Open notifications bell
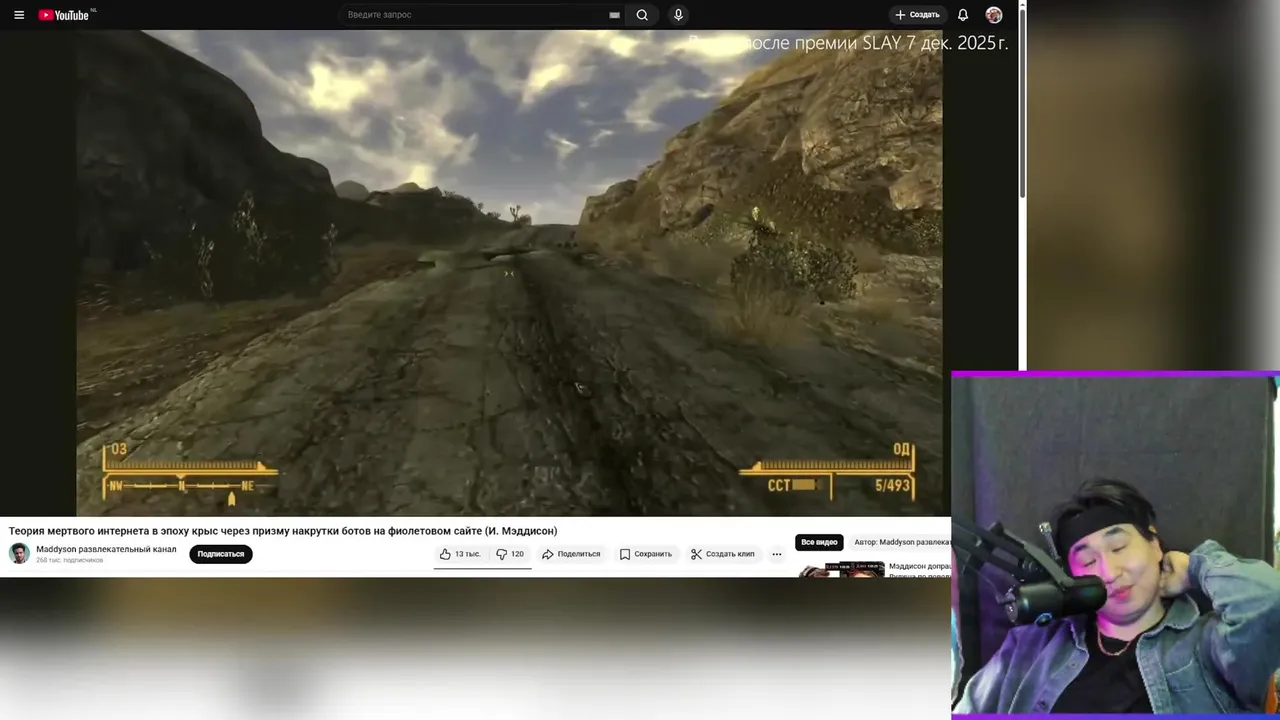This screenshot has width=1280, height=720. (x=963, y=15)
